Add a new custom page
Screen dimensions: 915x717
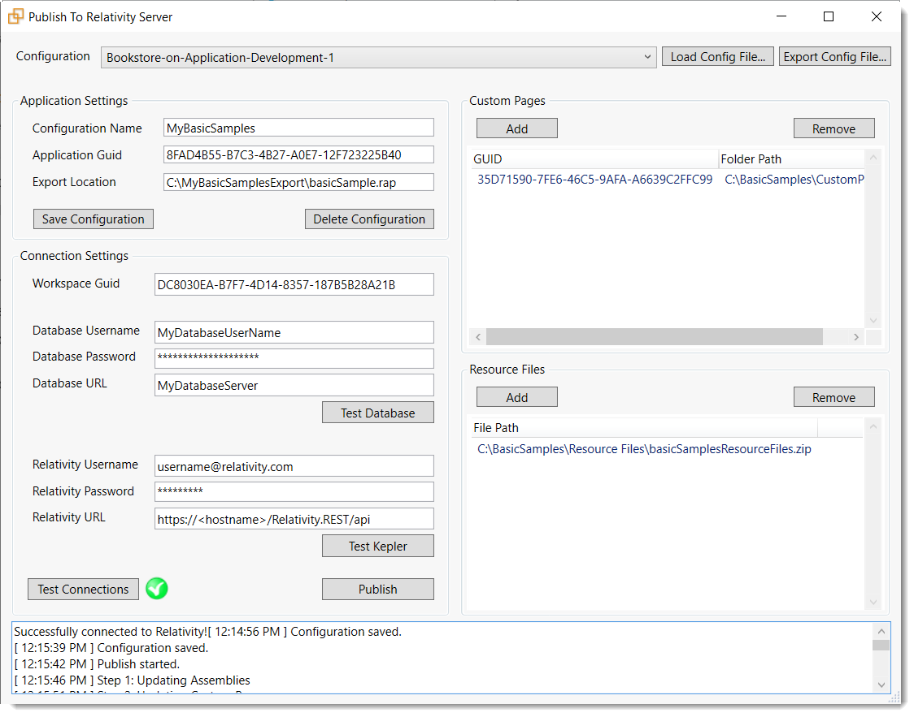[517, 128]
